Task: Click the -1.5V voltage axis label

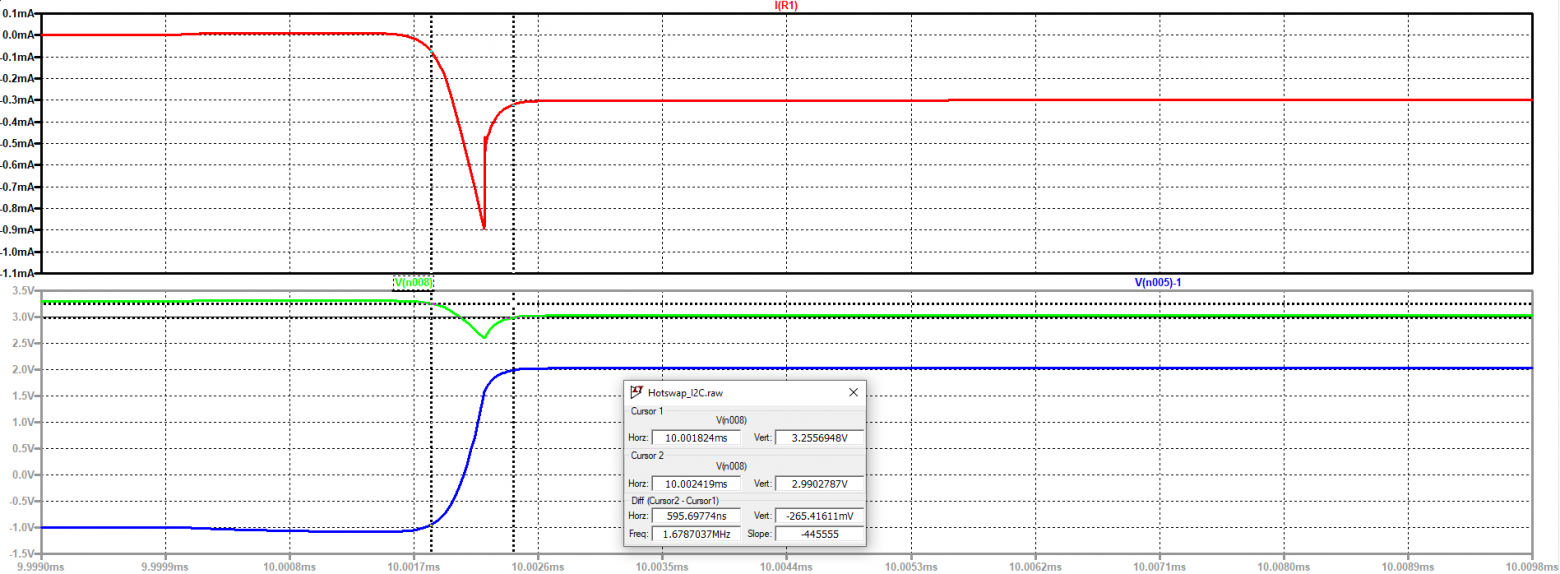Action: (22, 553)
